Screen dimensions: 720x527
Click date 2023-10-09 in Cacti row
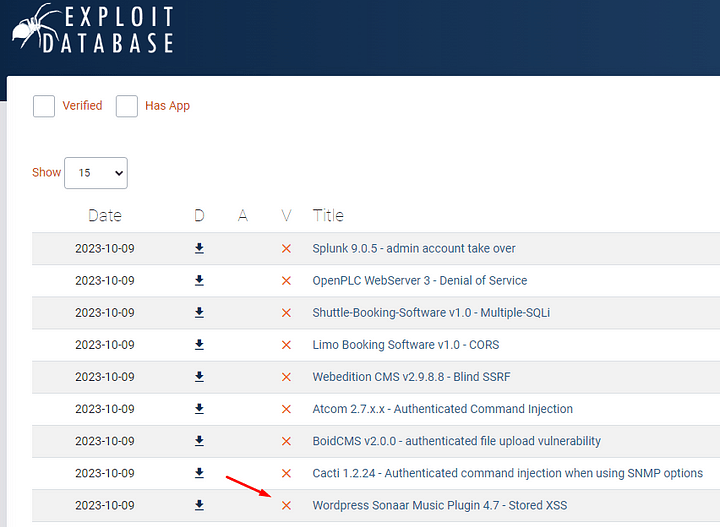tap(105, 473)
